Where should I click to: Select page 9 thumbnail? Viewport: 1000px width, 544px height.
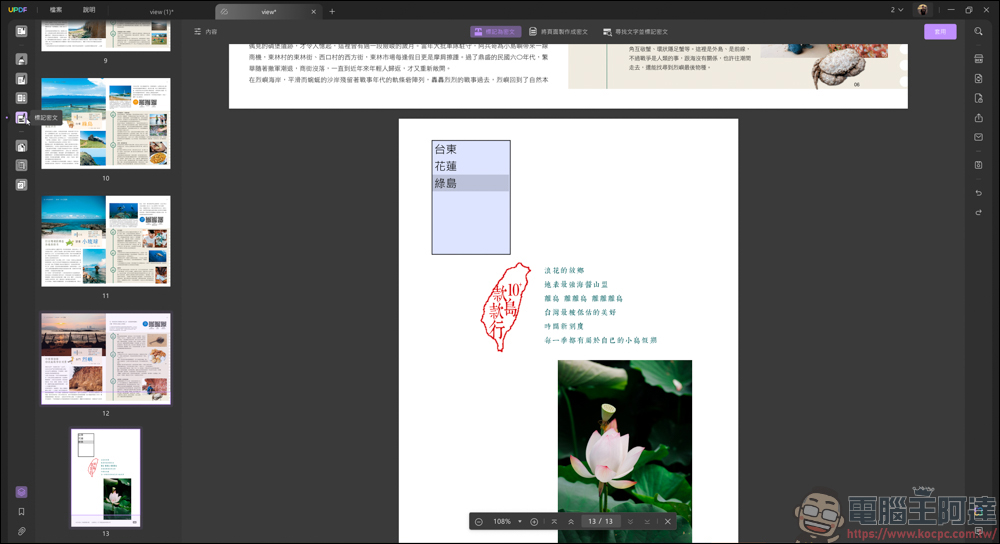(106, 35)
